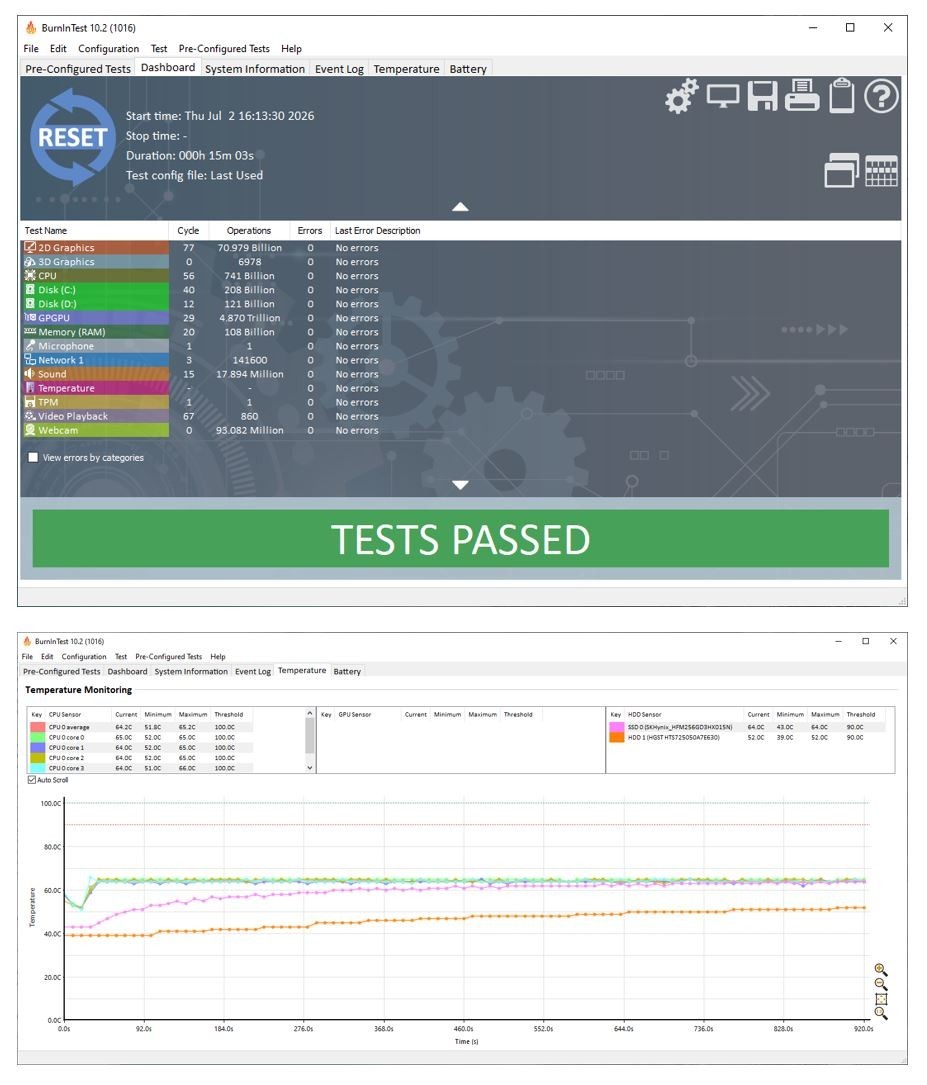Print report using the printer icon
Image resolution: width=927 pixels, height=1085 pixels.
pyautogui.click(x=802, y=95)
